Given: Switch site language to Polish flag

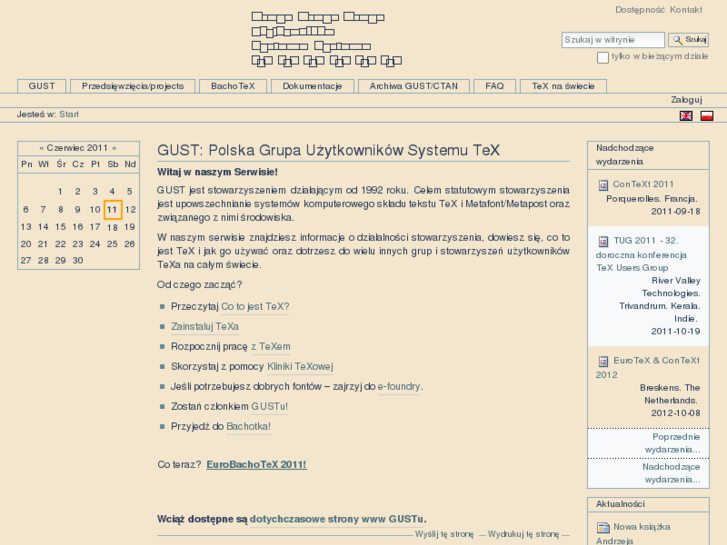Looking at the screenshot, I should (707, 116).
